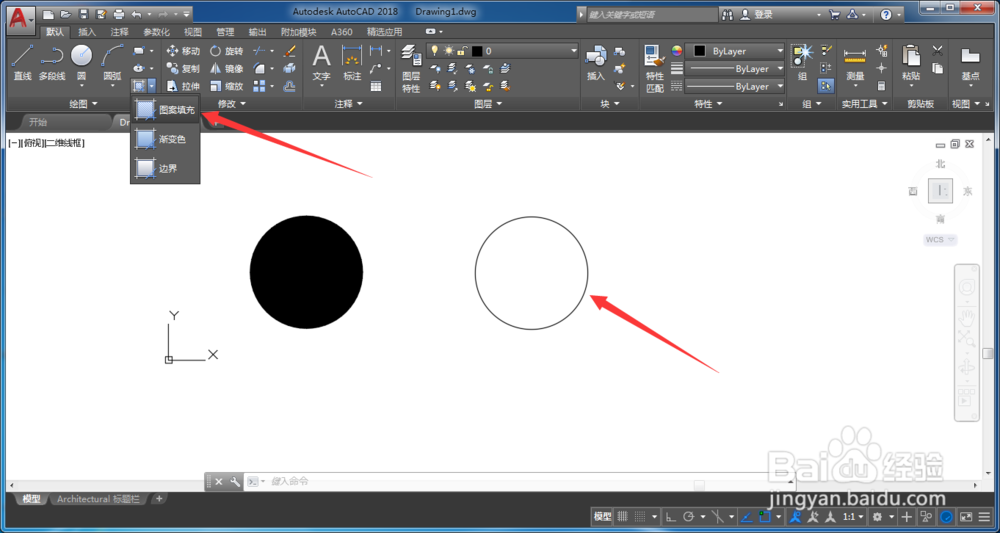1000x533 pixels.
Task: Click the 拉伸 stretch tool
Action: pos(183,86)
